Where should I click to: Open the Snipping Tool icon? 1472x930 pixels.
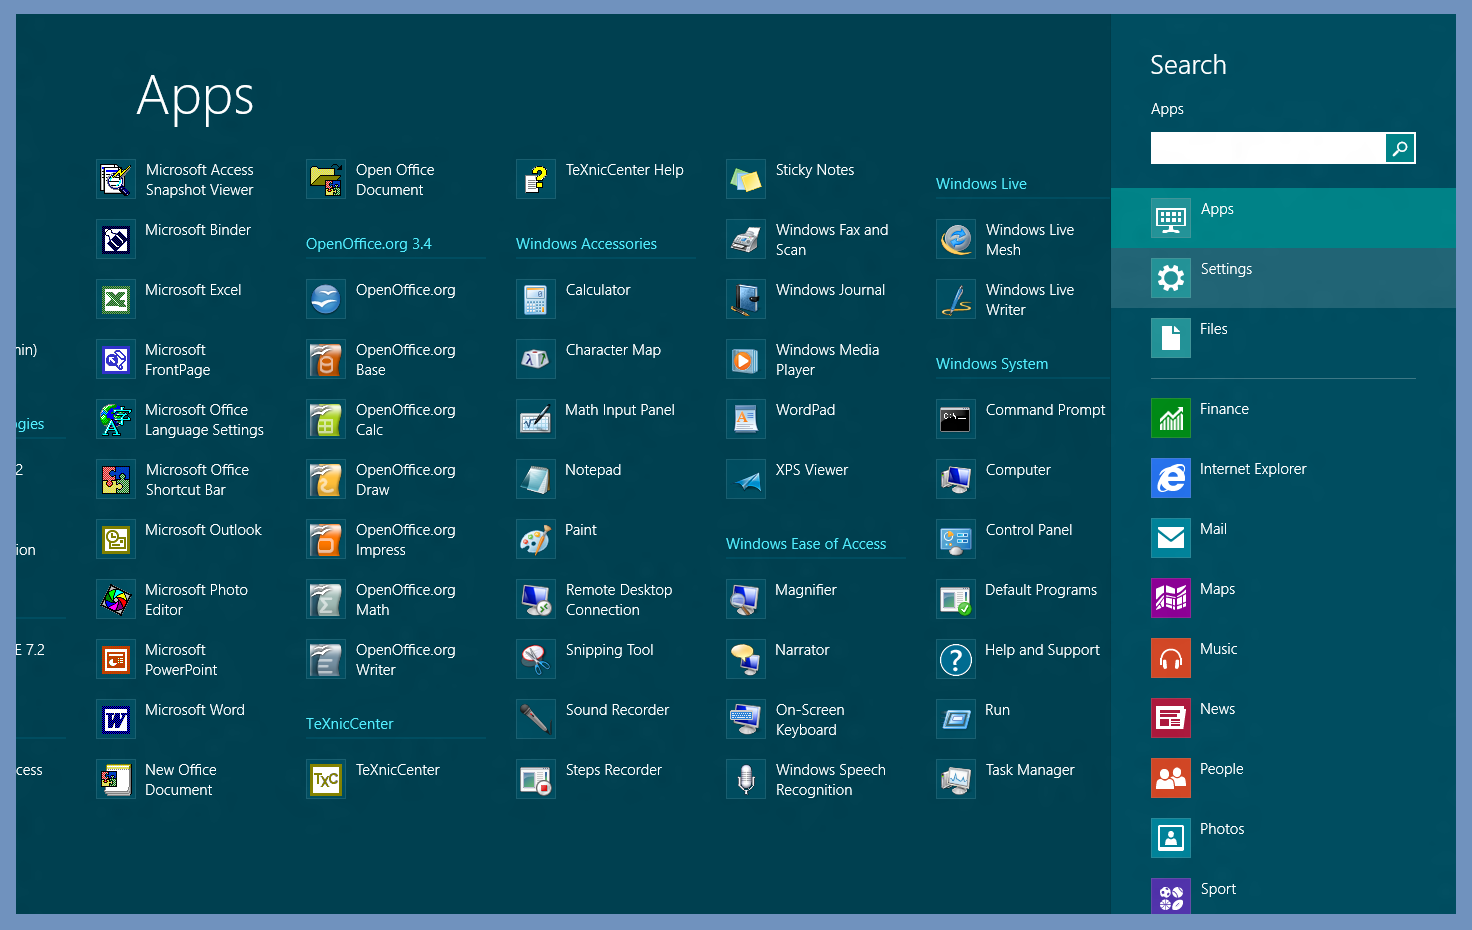pos(535,660)
